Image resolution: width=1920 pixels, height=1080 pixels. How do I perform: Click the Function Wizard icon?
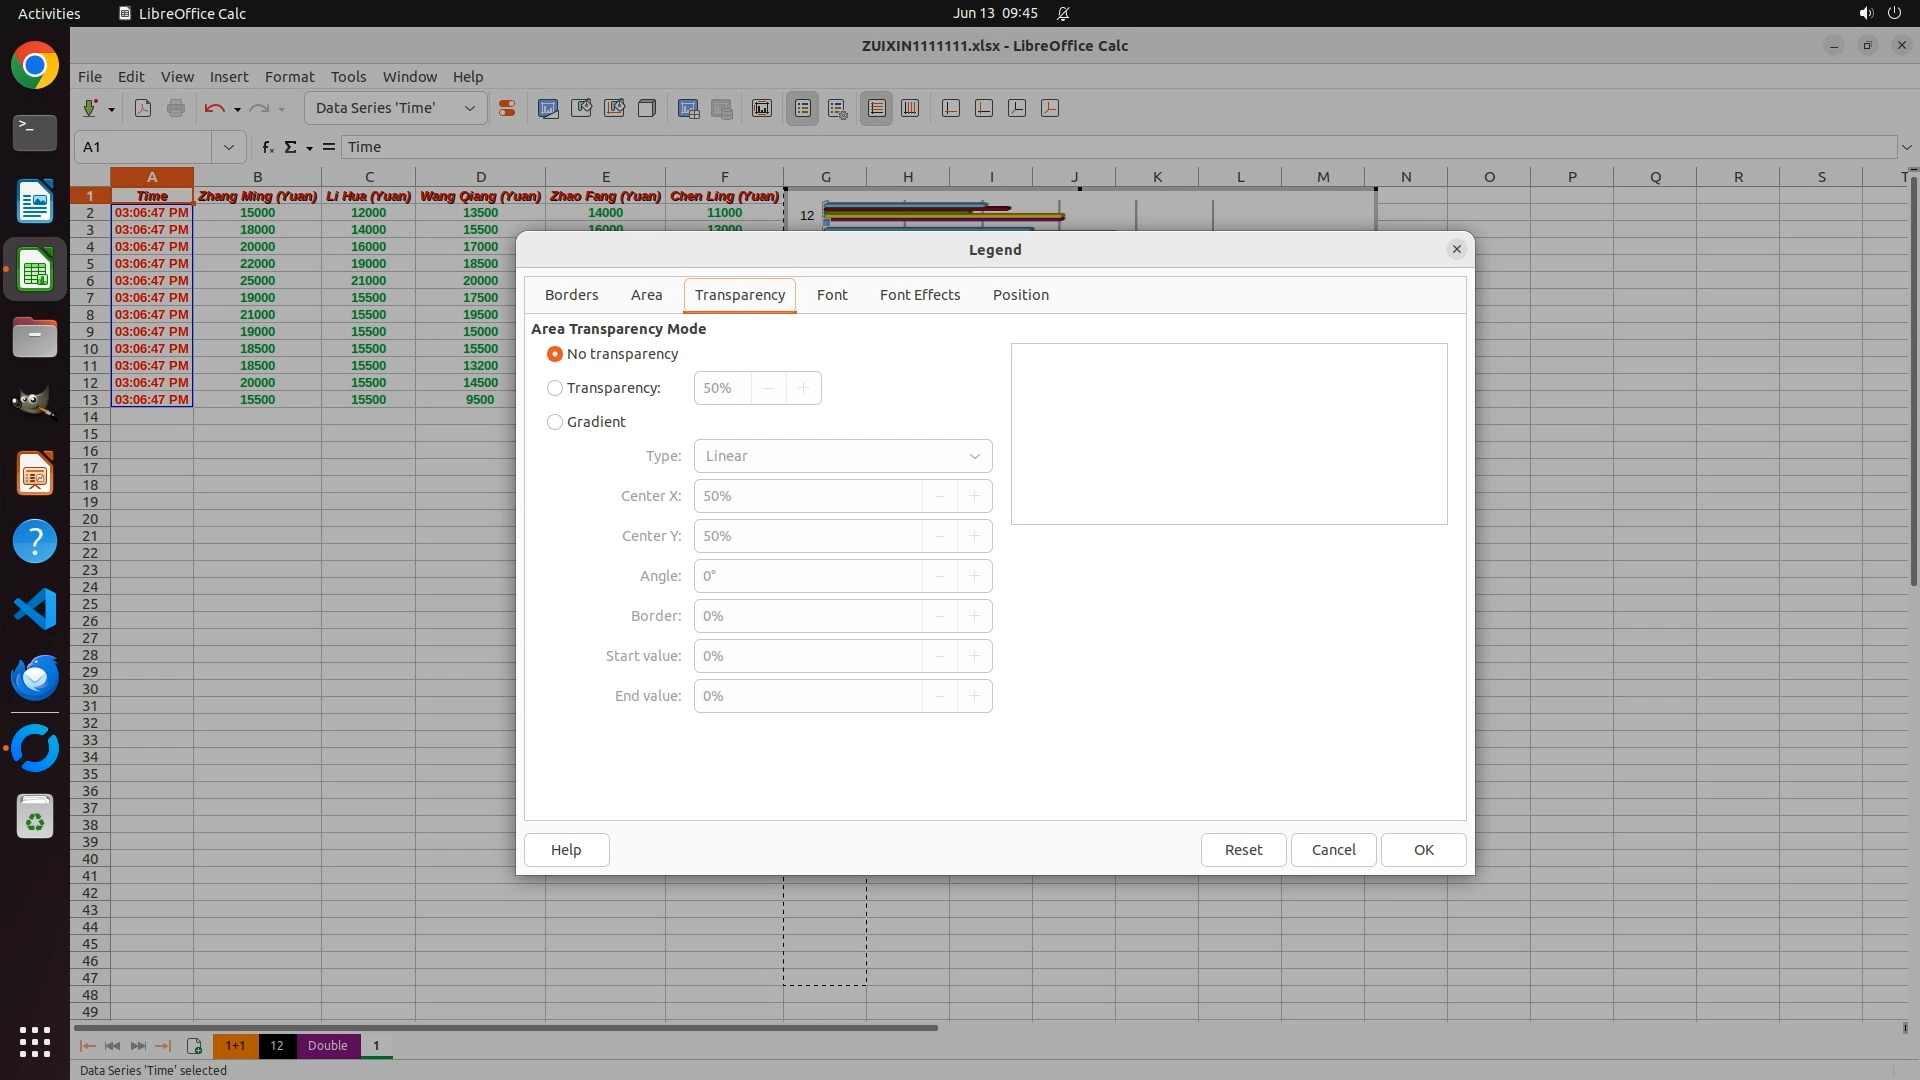(x=267, y=147)
